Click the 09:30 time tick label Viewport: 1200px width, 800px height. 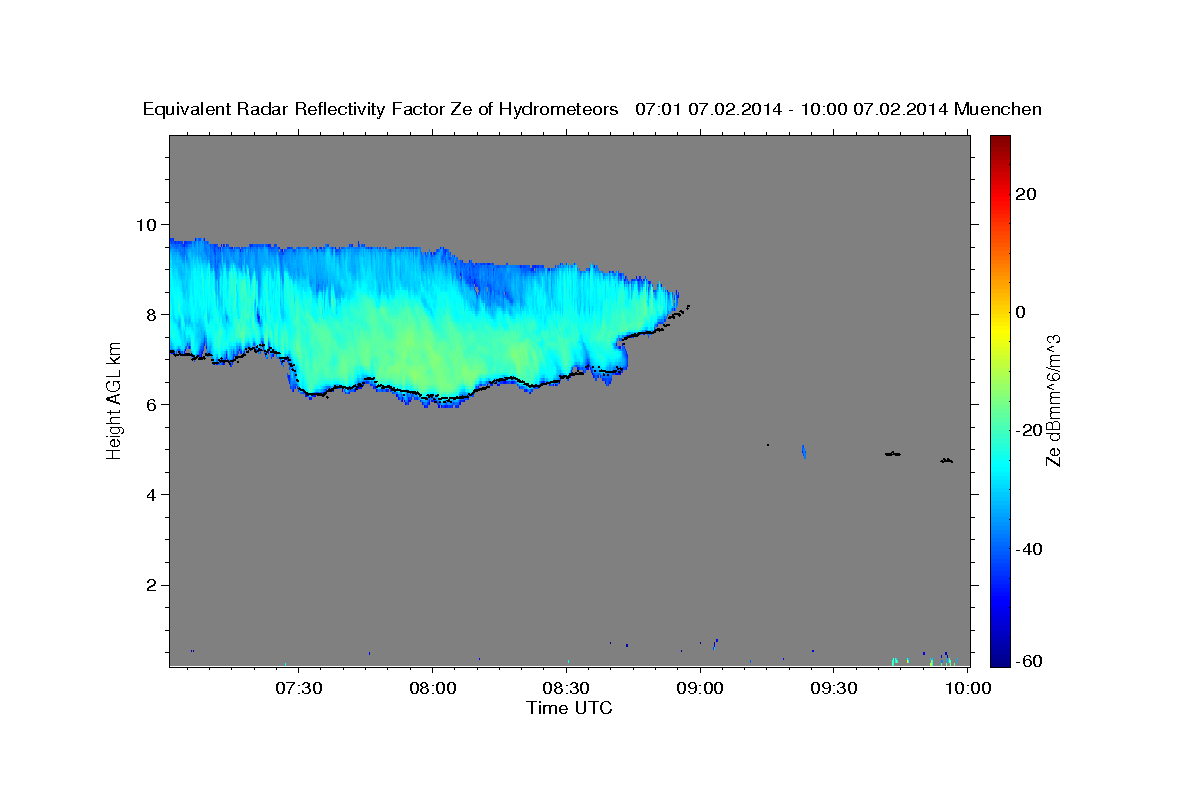834,688
